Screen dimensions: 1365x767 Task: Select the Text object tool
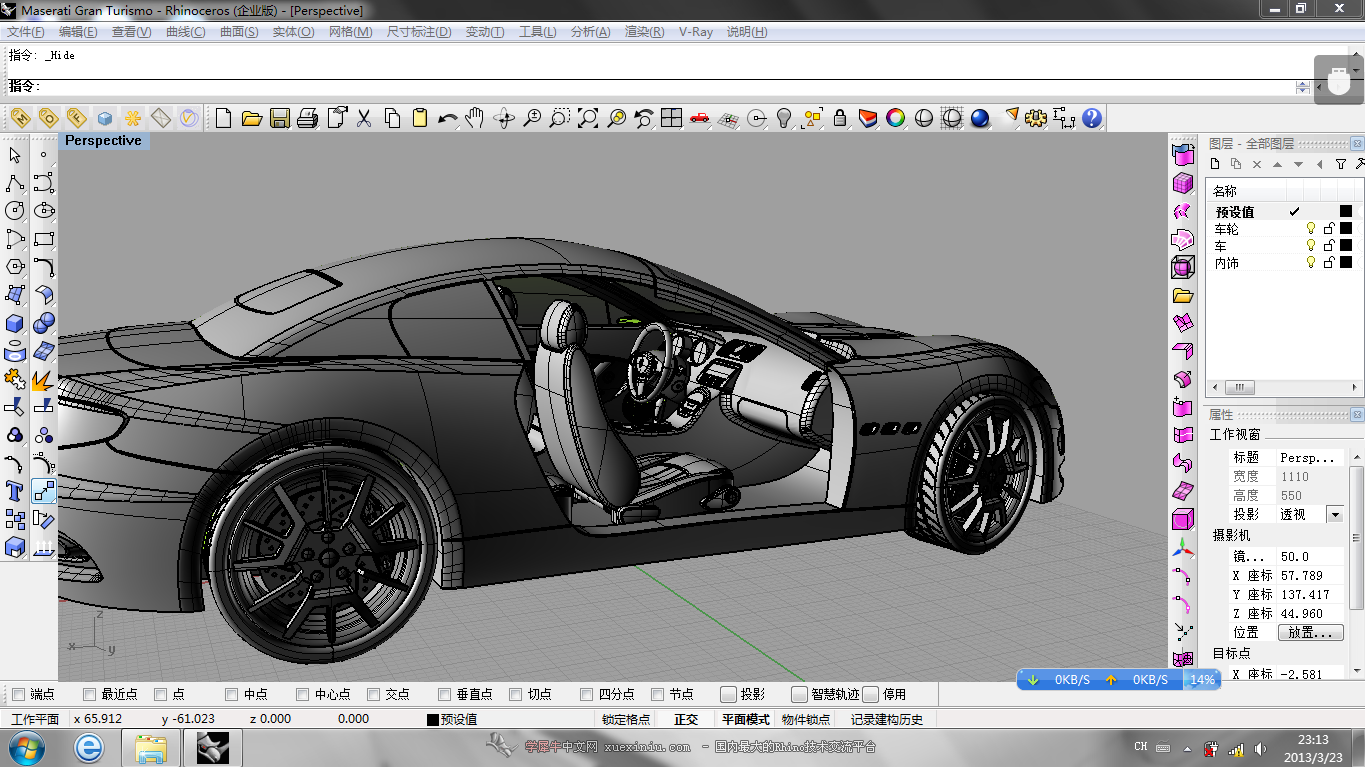(x=15, y=491)
